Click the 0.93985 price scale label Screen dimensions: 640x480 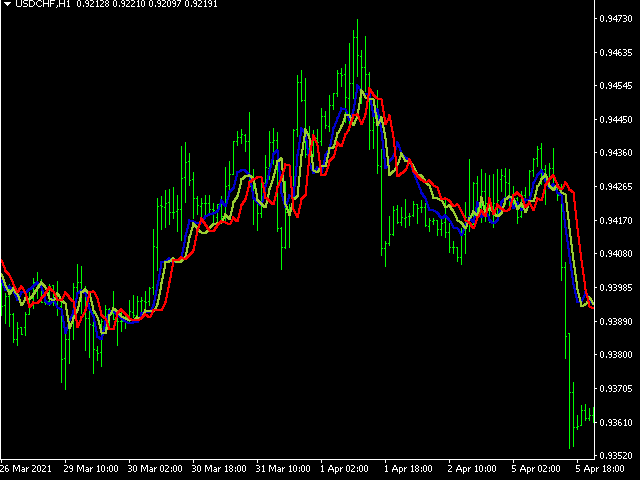click(616, 287)
